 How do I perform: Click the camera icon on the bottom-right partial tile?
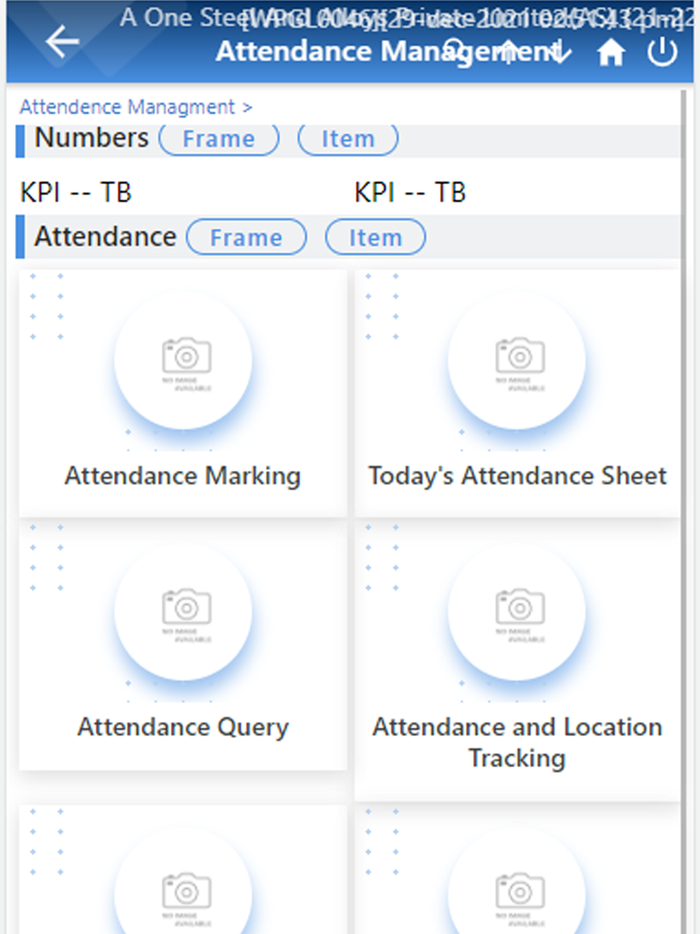[517, 888]
